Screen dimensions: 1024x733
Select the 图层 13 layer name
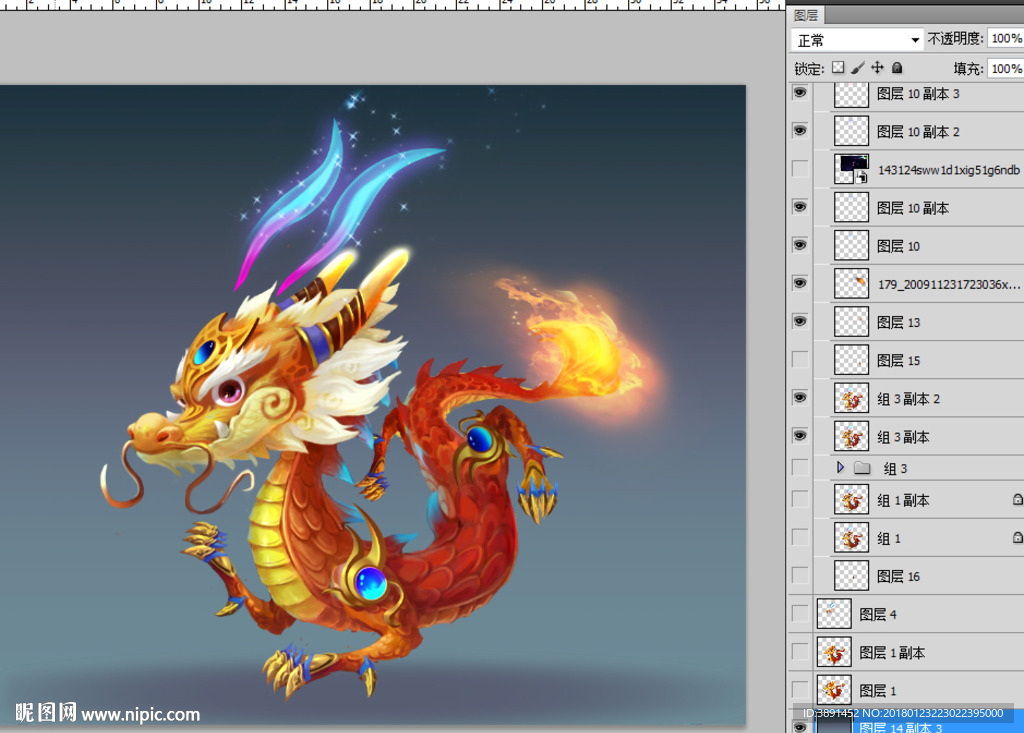[x=898, y=322]
